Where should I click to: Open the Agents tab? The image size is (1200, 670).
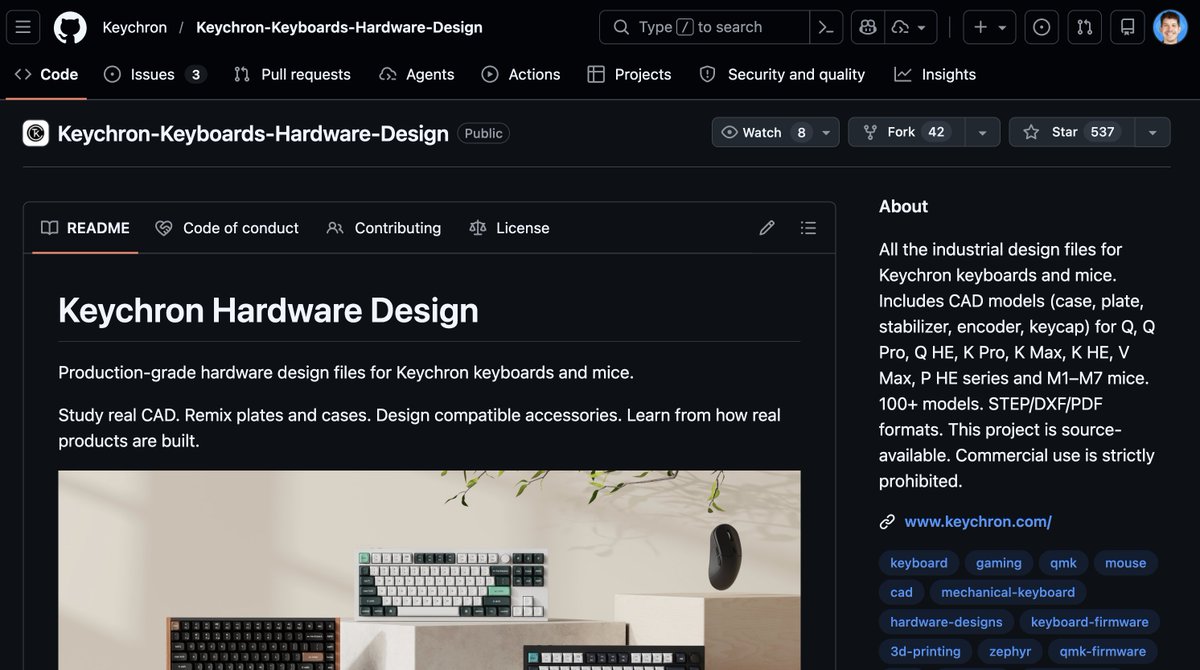click(x=417, y=74)
